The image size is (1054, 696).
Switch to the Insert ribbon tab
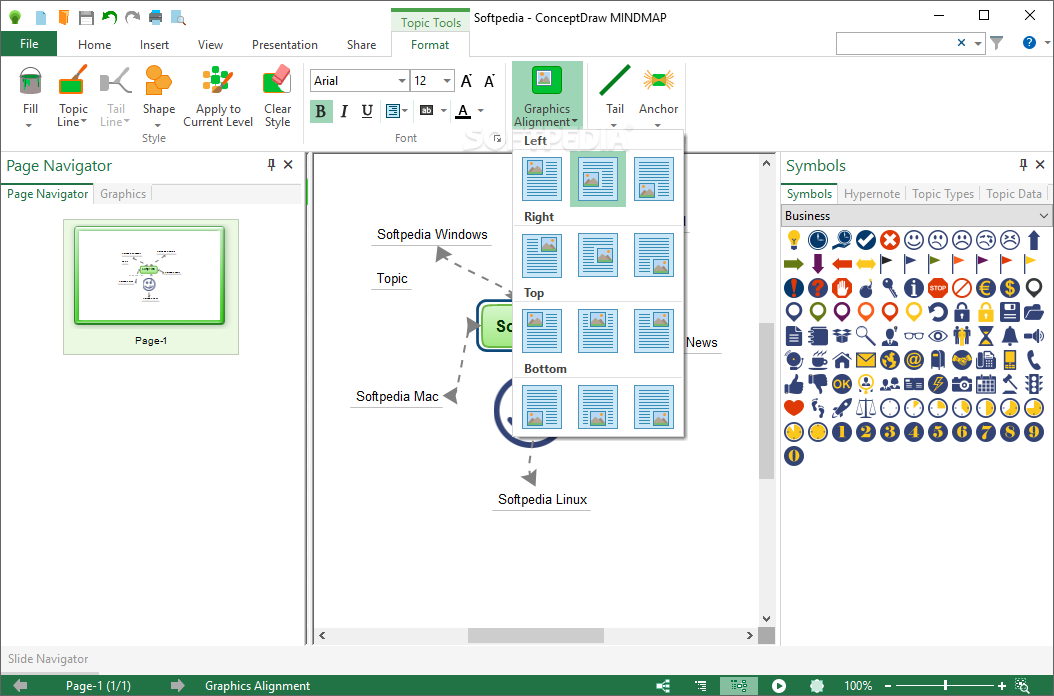point(154,44)
